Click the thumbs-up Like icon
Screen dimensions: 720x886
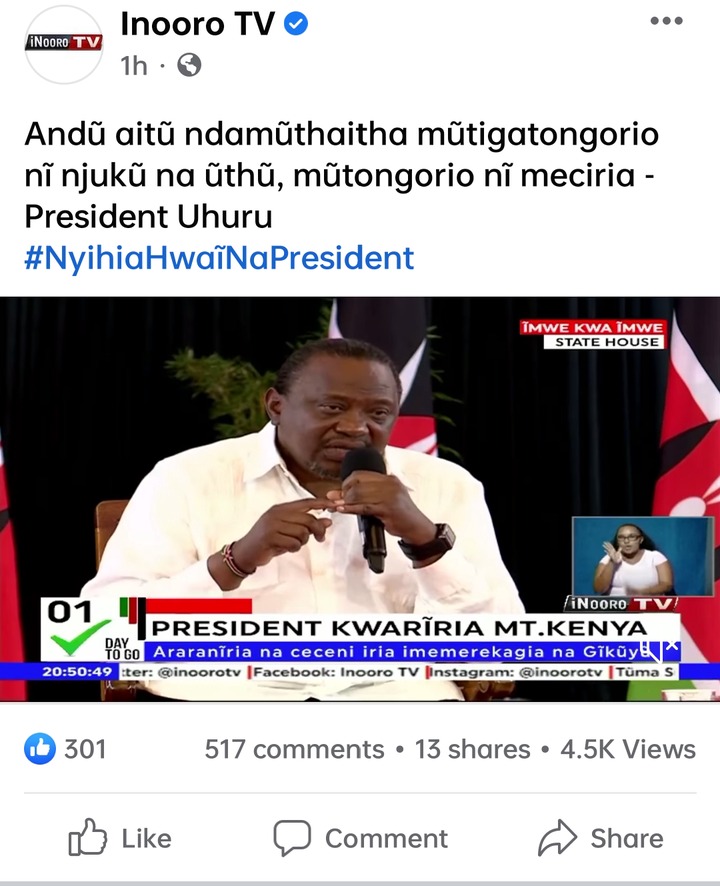(88, 837)
